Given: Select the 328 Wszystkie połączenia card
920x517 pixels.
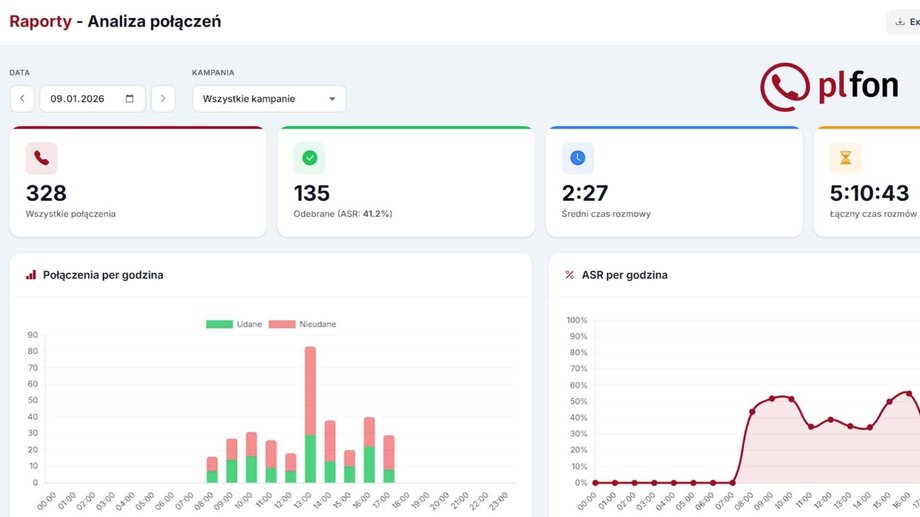Looking at the screenshot, I should 138,183.
